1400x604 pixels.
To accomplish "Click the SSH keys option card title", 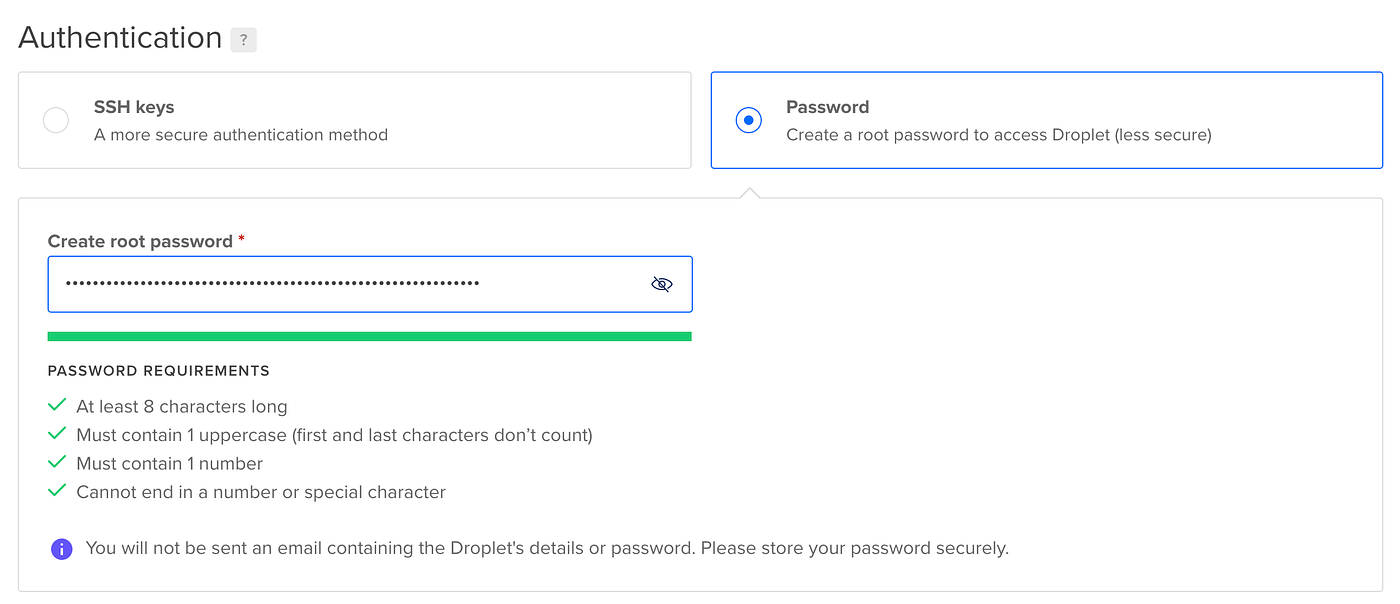I will (x=134, y=107).
